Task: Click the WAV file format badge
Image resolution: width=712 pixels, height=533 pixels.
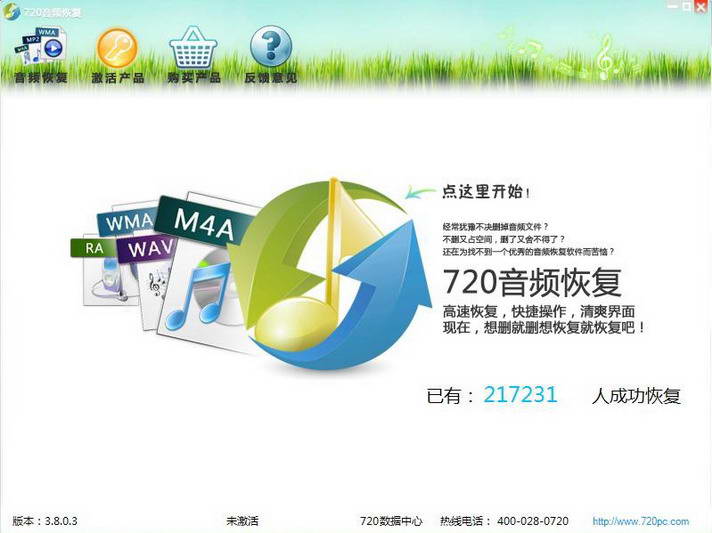Action: 148,249
